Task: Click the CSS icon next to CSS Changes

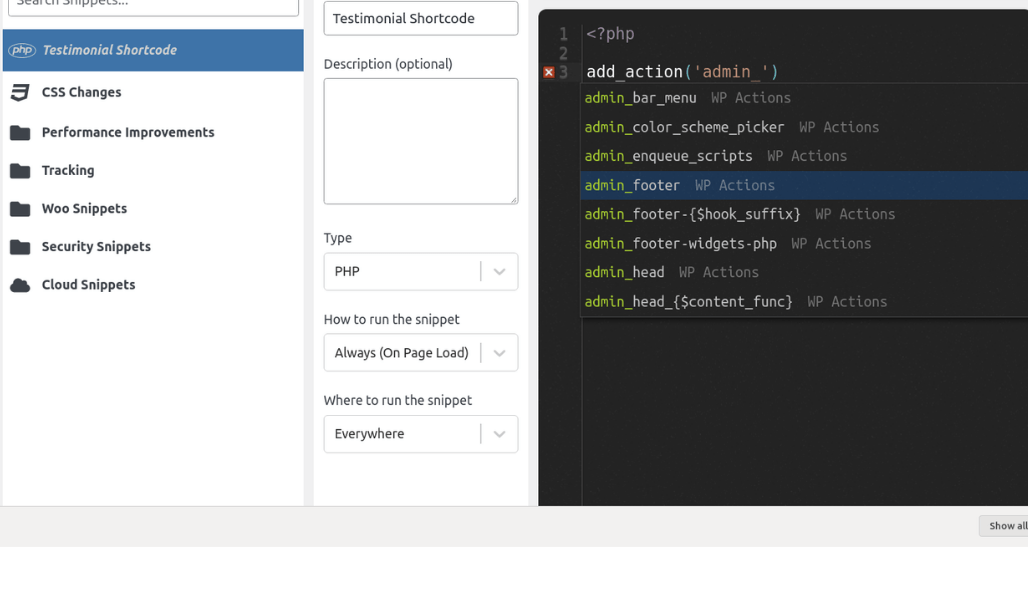Action: 20,92
